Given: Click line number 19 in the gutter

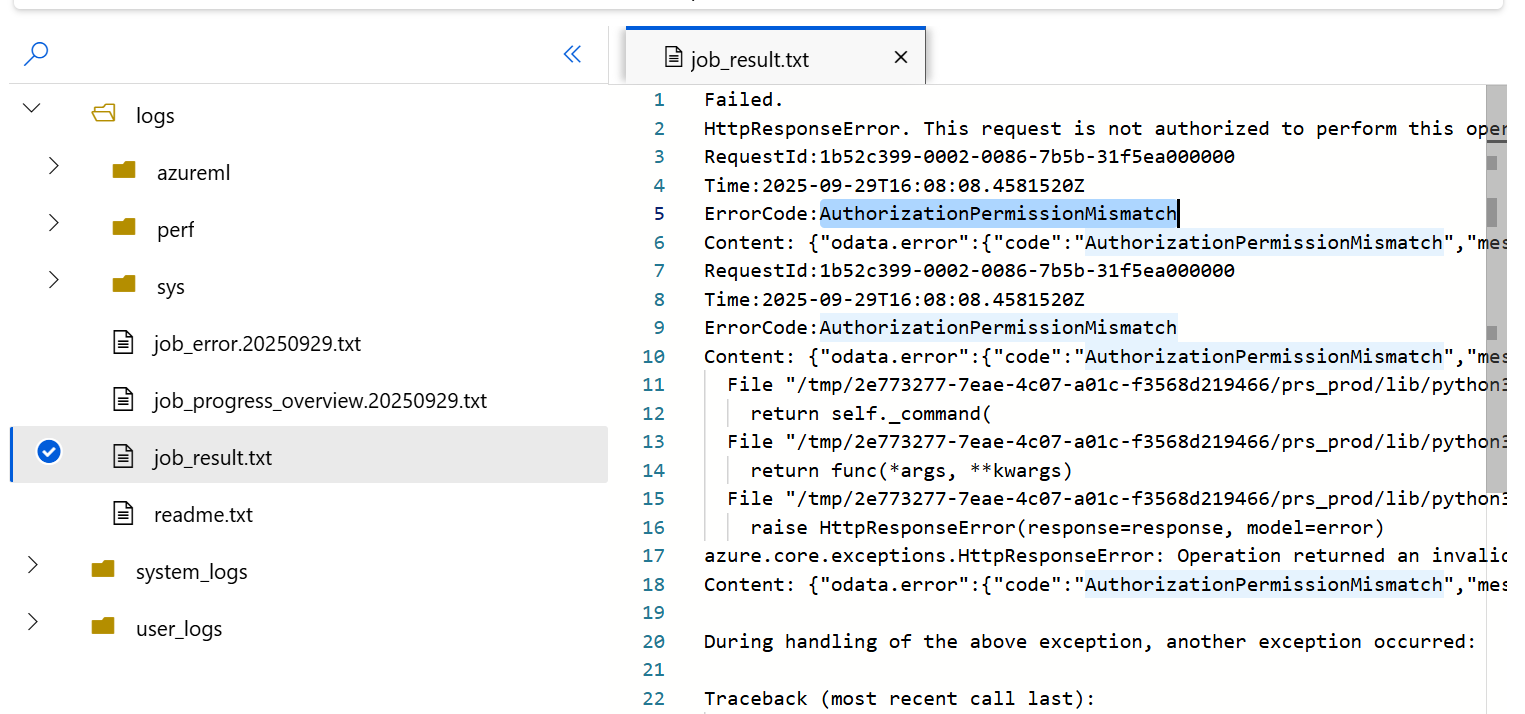Looking at the screenshot, I should [x=654, y=612].
